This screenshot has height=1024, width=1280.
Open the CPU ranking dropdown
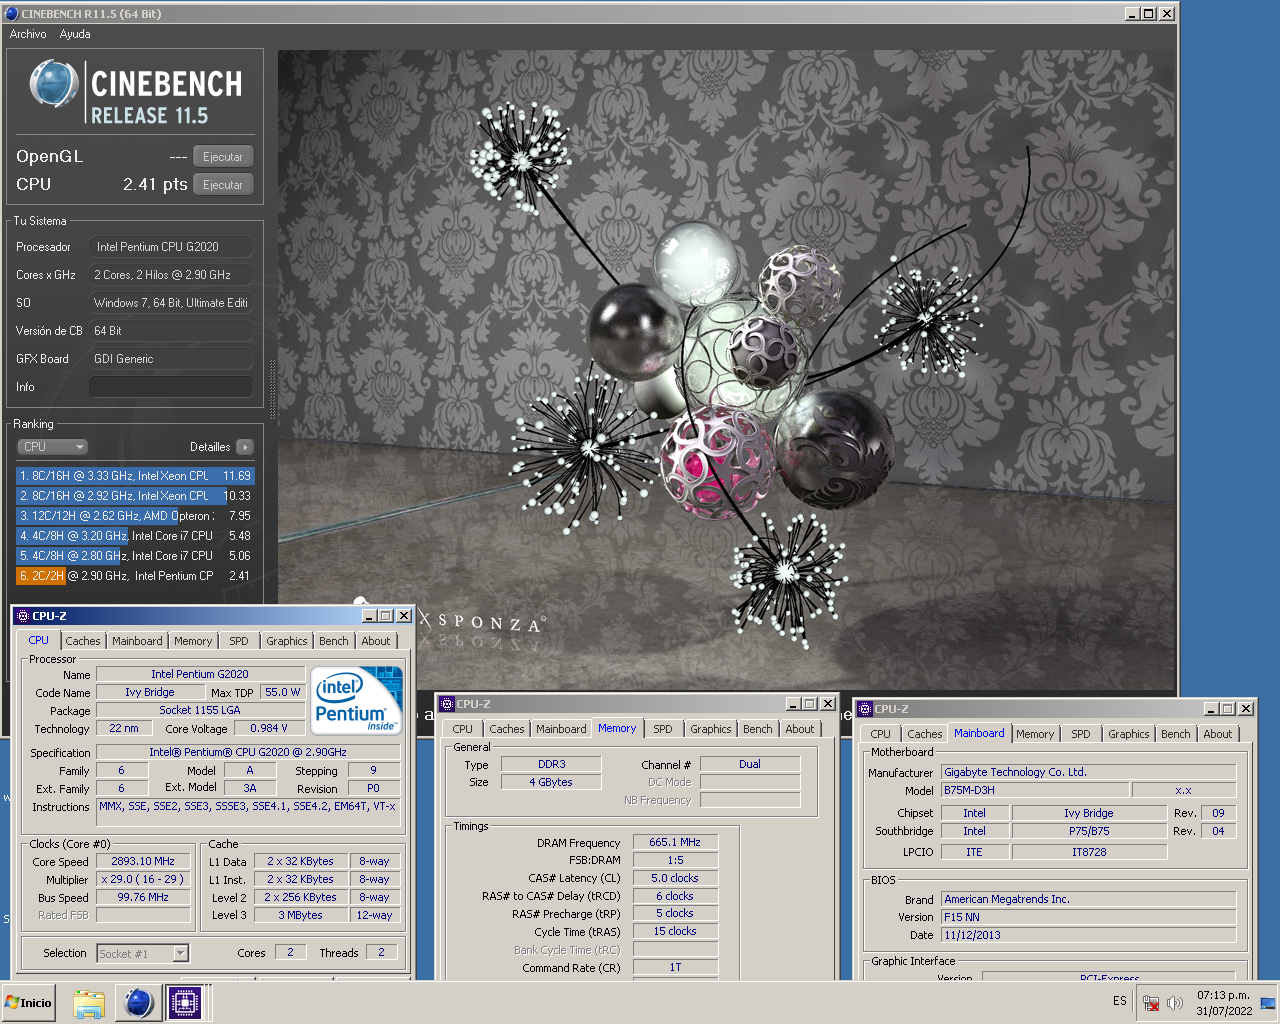point(53,447)
